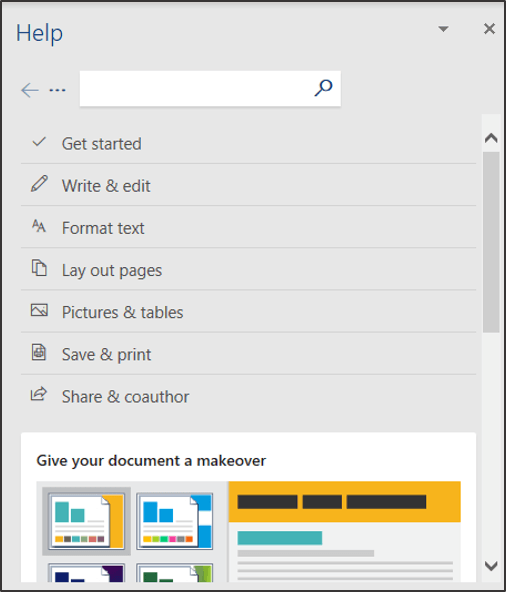This screenshot has width=506, height=592.
Task: Select the blue-accent document theme thumbnail
Action: 174,521
